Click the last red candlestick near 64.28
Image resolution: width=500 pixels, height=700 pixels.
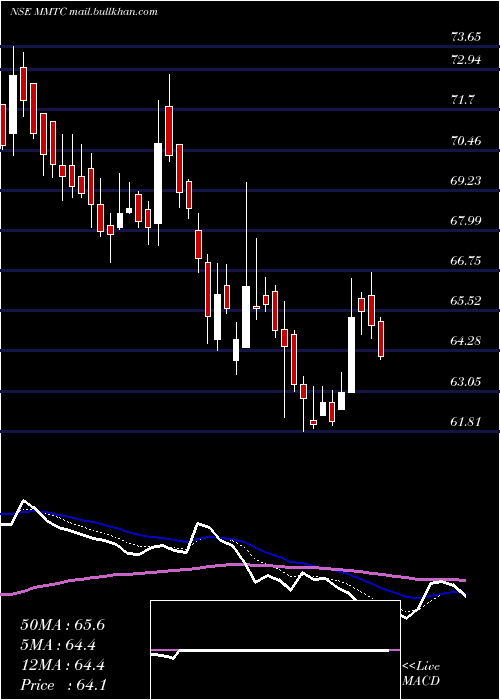coord(381,339)
